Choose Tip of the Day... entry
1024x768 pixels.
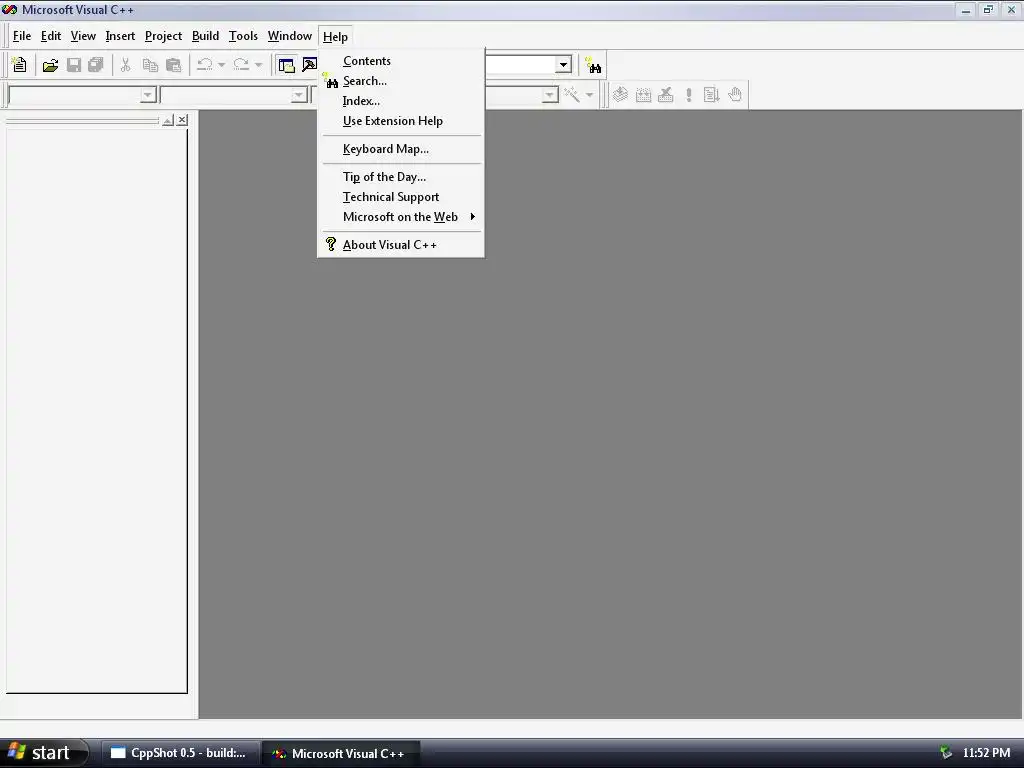(x=401, y=177)
